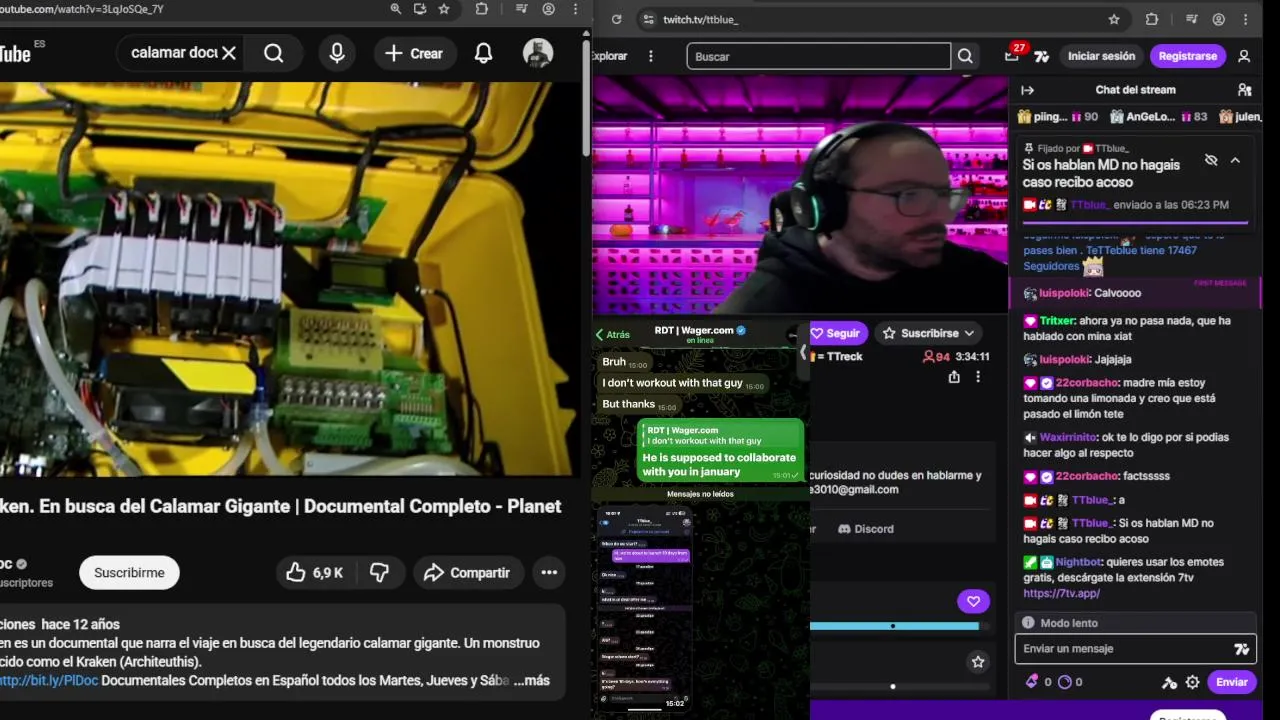Expand YouTube description with ...más
This screenshot has height=720, width=1280.
click(x=531, y=680)
